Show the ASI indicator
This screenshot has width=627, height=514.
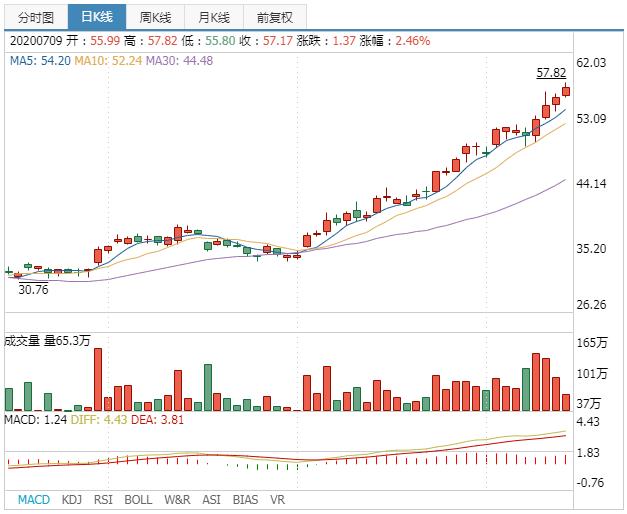(x=211, y=498)
